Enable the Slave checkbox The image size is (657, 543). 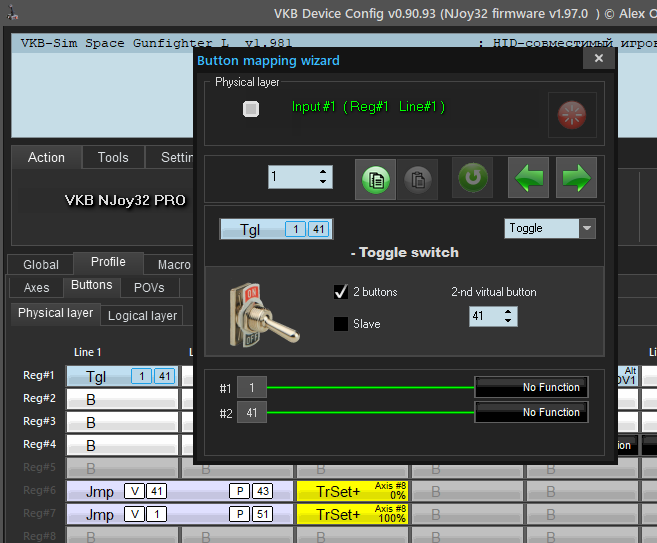click(x=341, y=323)
